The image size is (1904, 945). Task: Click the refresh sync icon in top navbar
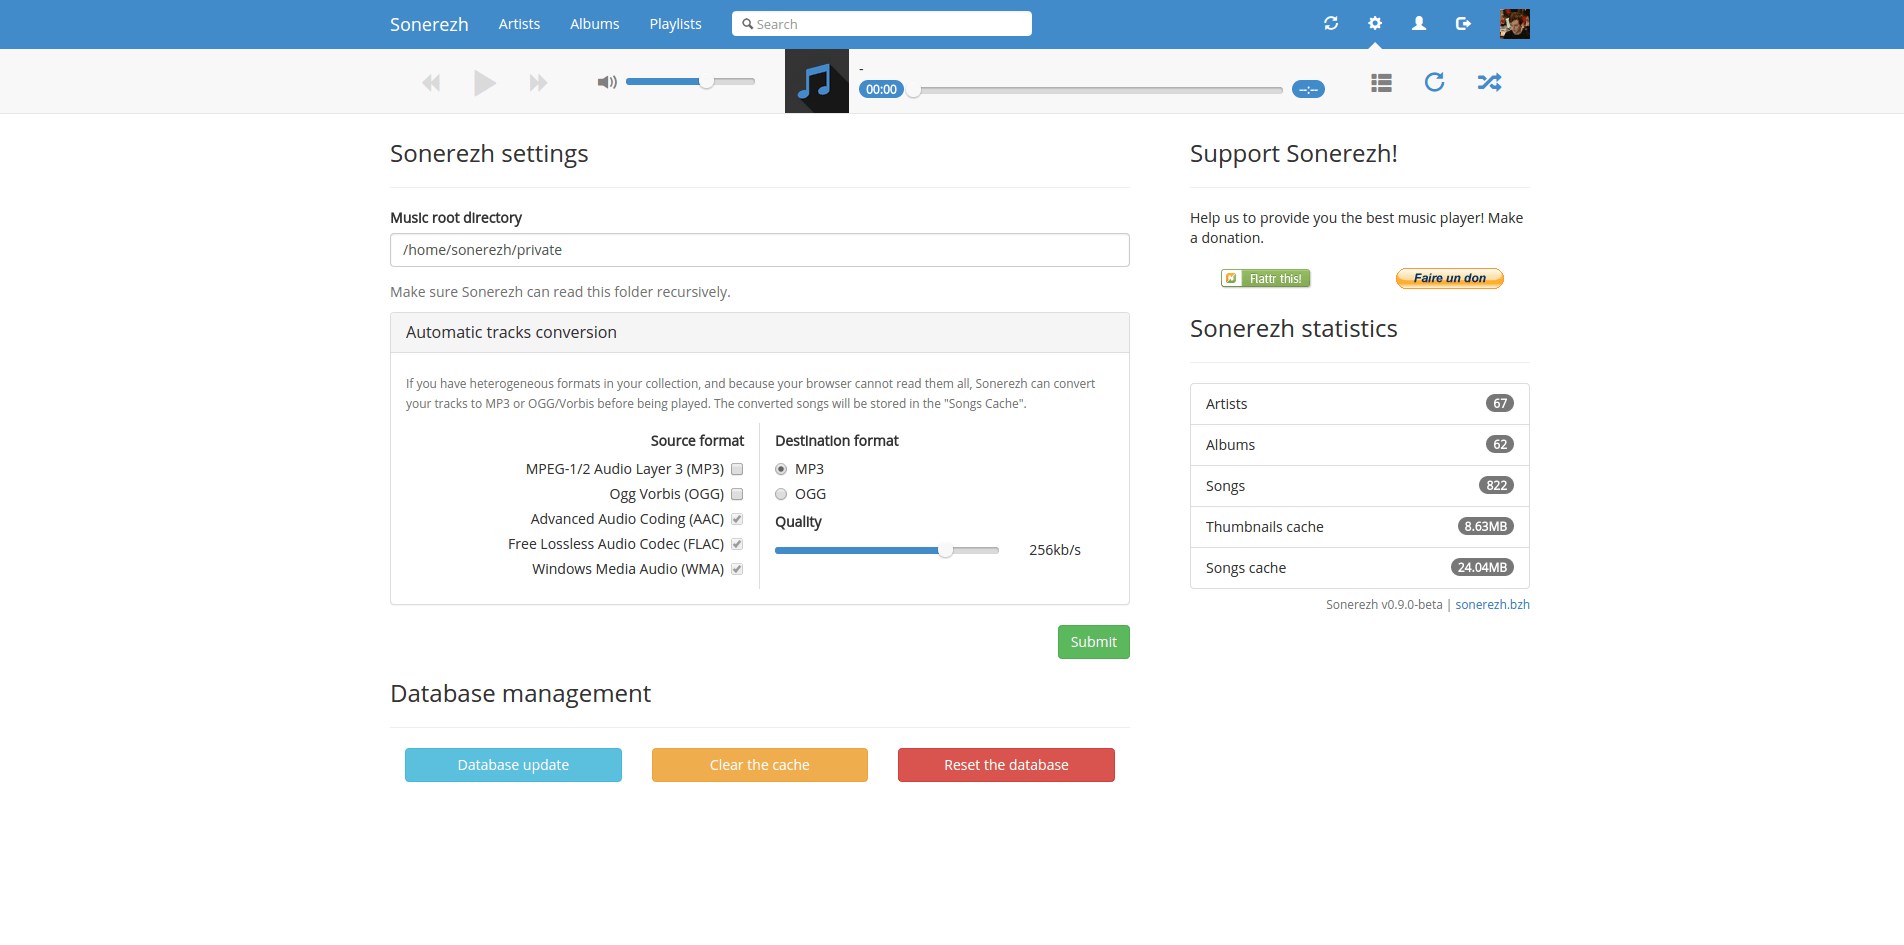pyautogui.click(x=1331, y=23)
